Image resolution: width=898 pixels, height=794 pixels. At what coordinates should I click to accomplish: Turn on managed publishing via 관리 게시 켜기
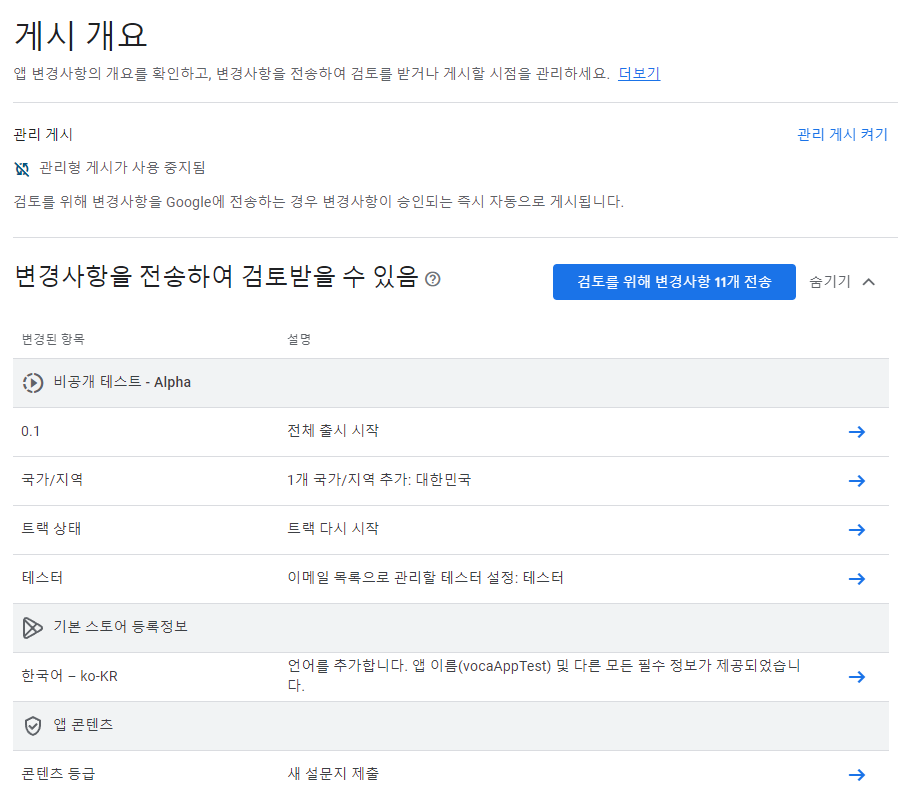pyautogui.click(x=842, y=134)
